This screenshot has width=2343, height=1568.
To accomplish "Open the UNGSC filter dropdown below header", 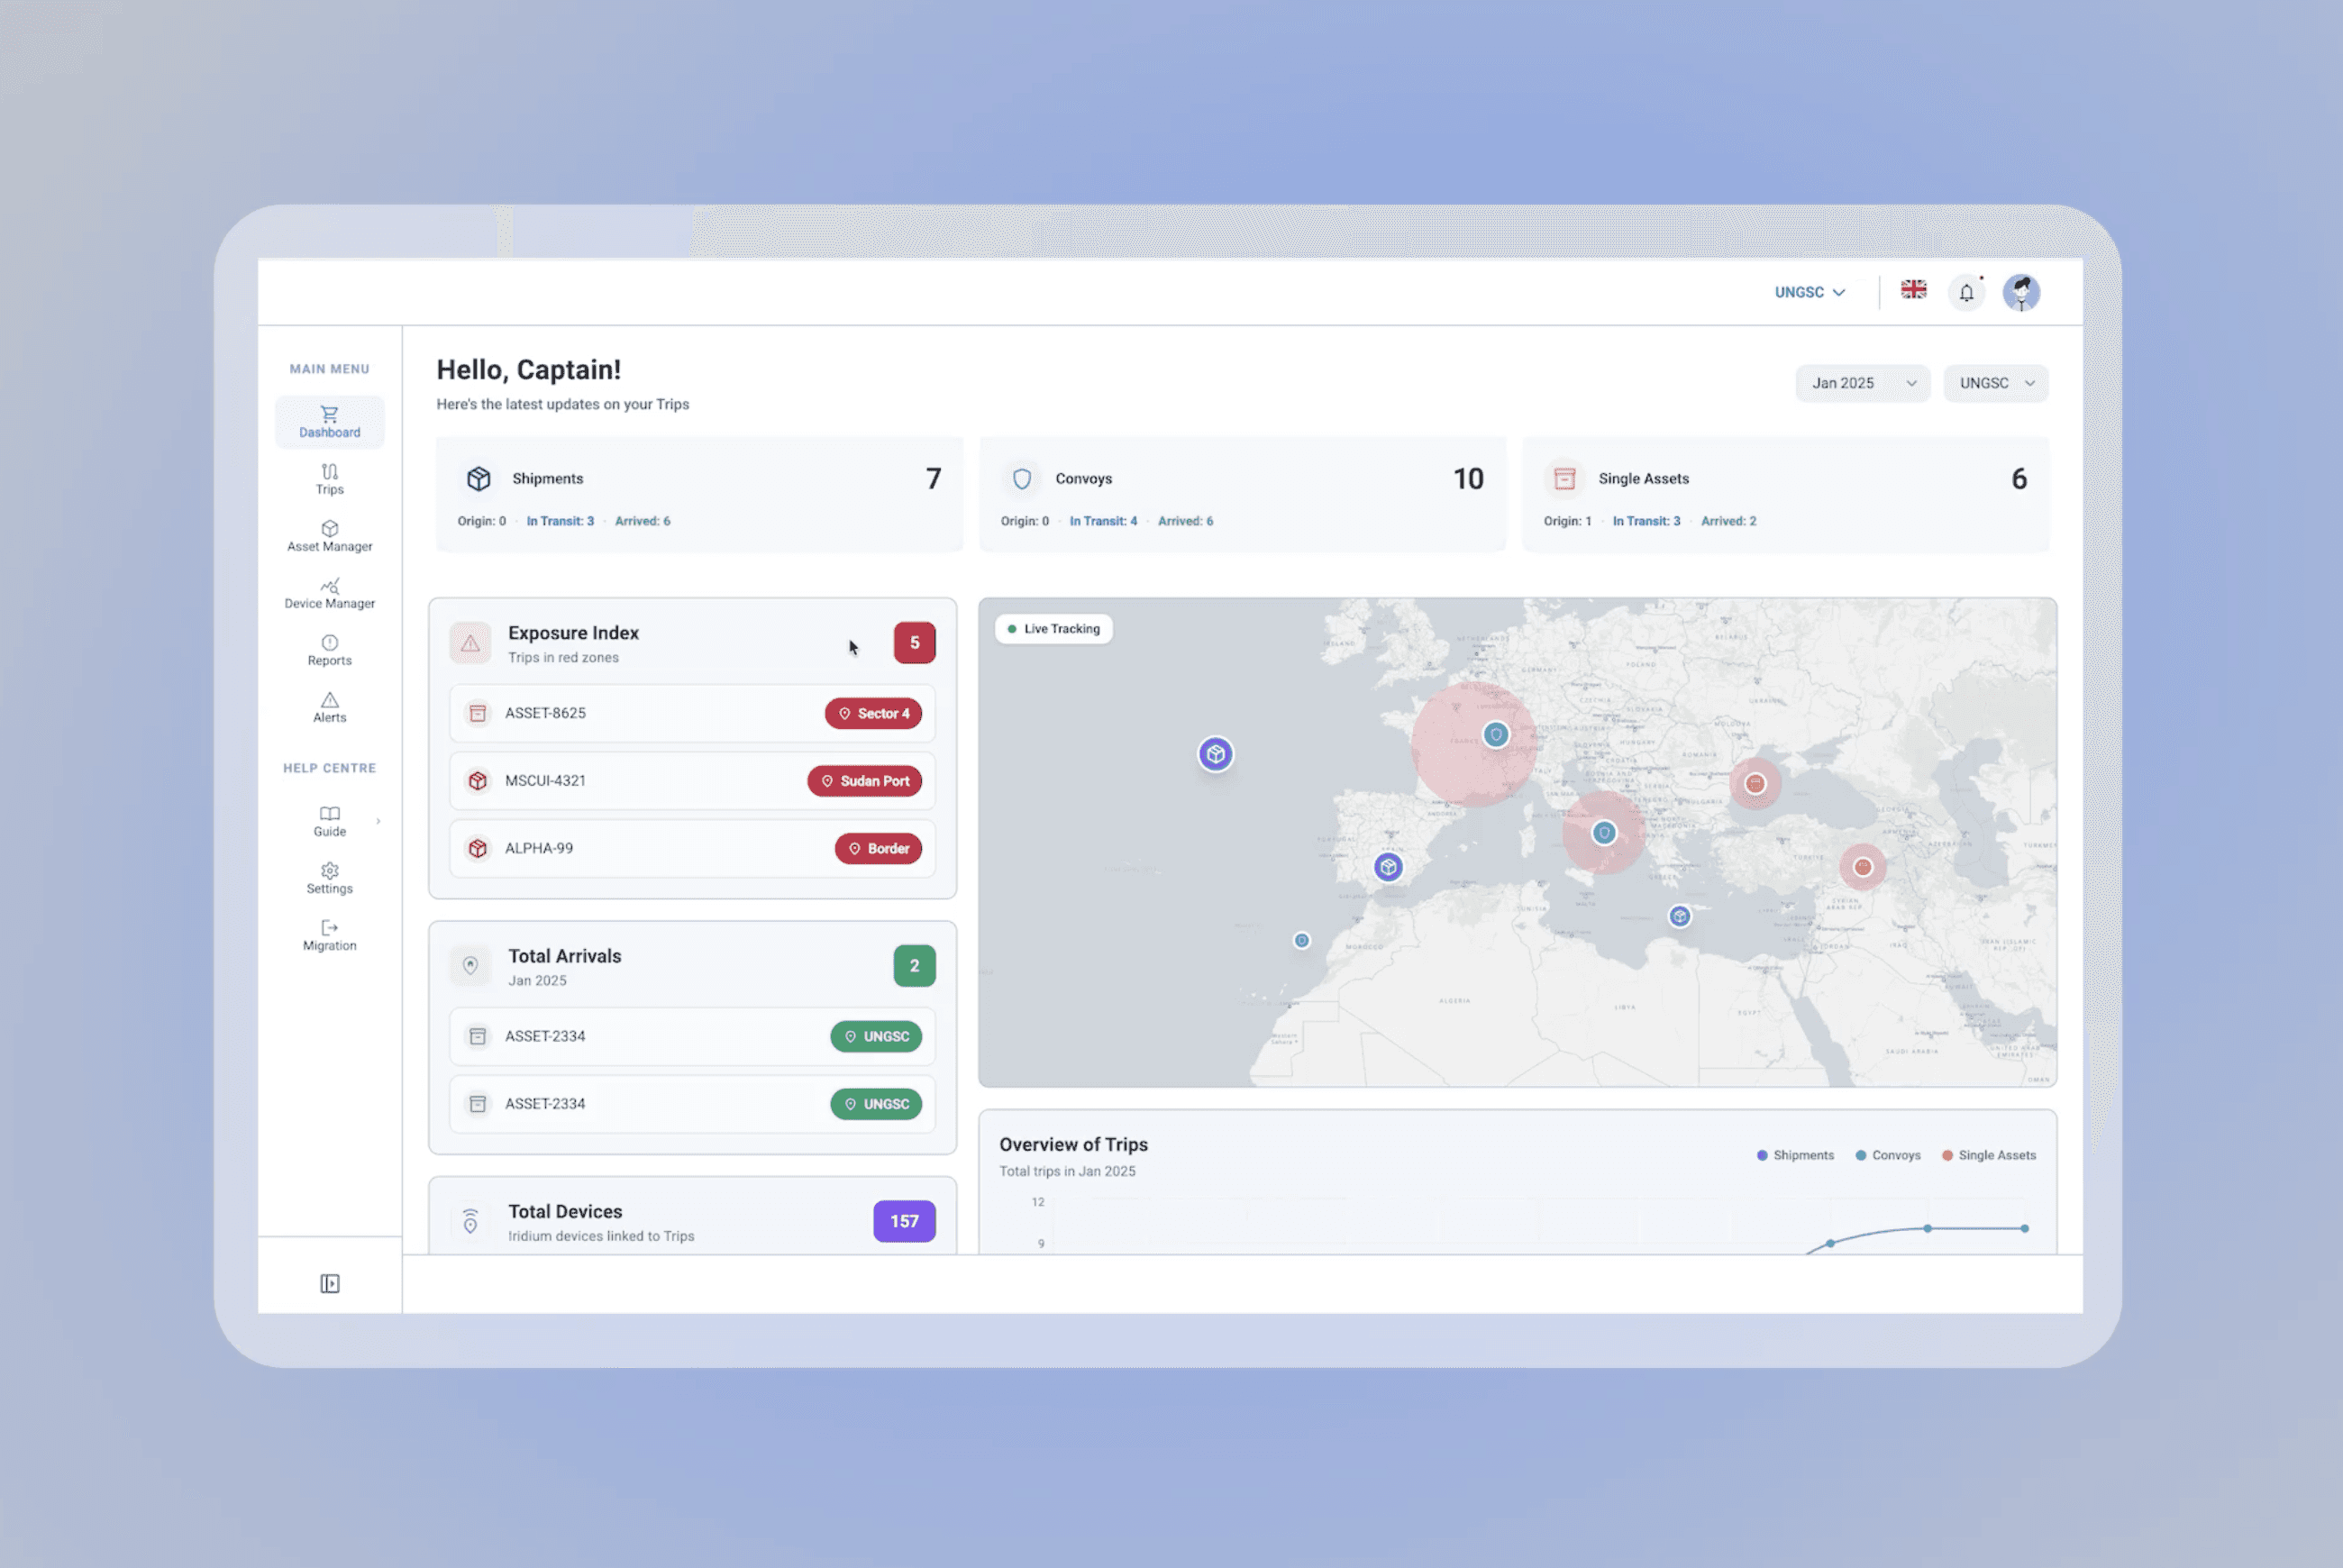I will coord(1995,383).
